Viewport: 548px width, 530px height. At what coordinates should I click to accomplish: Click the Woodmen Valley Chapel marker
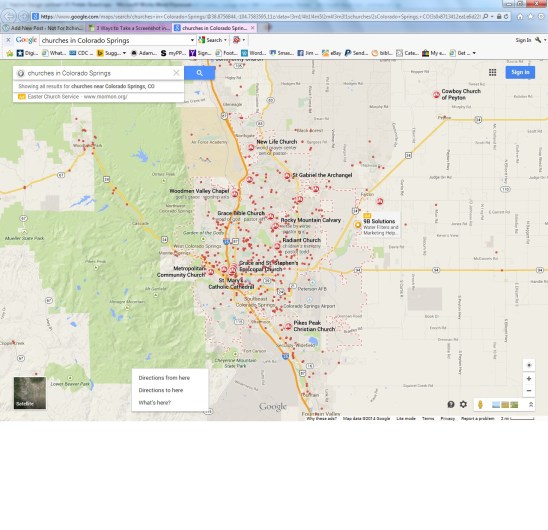pyautogui.click(x=235, y=193)
